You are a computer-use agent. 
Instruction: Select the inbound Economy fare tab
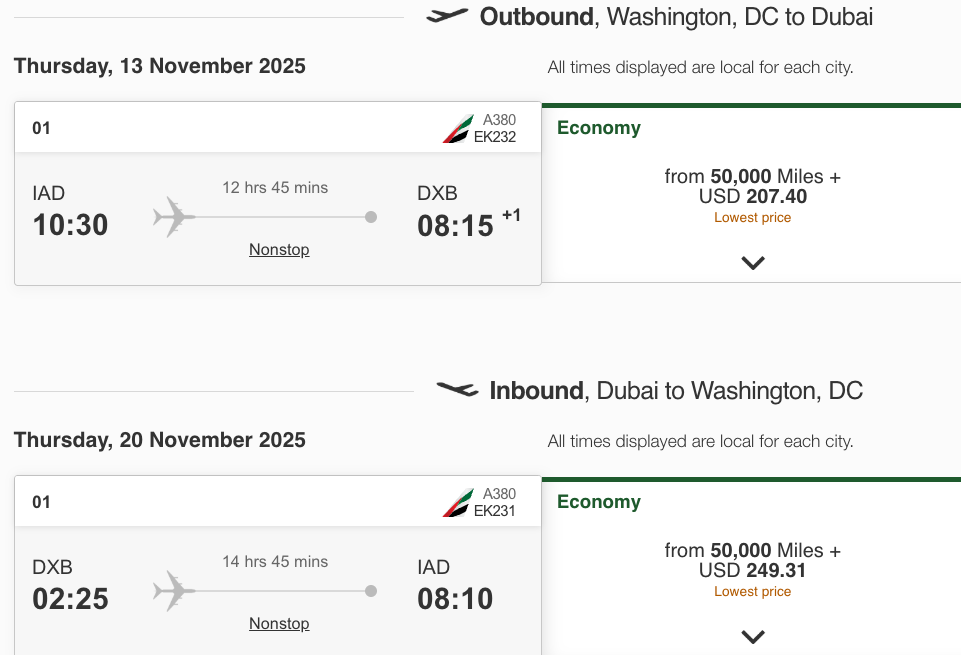[599, 502]
